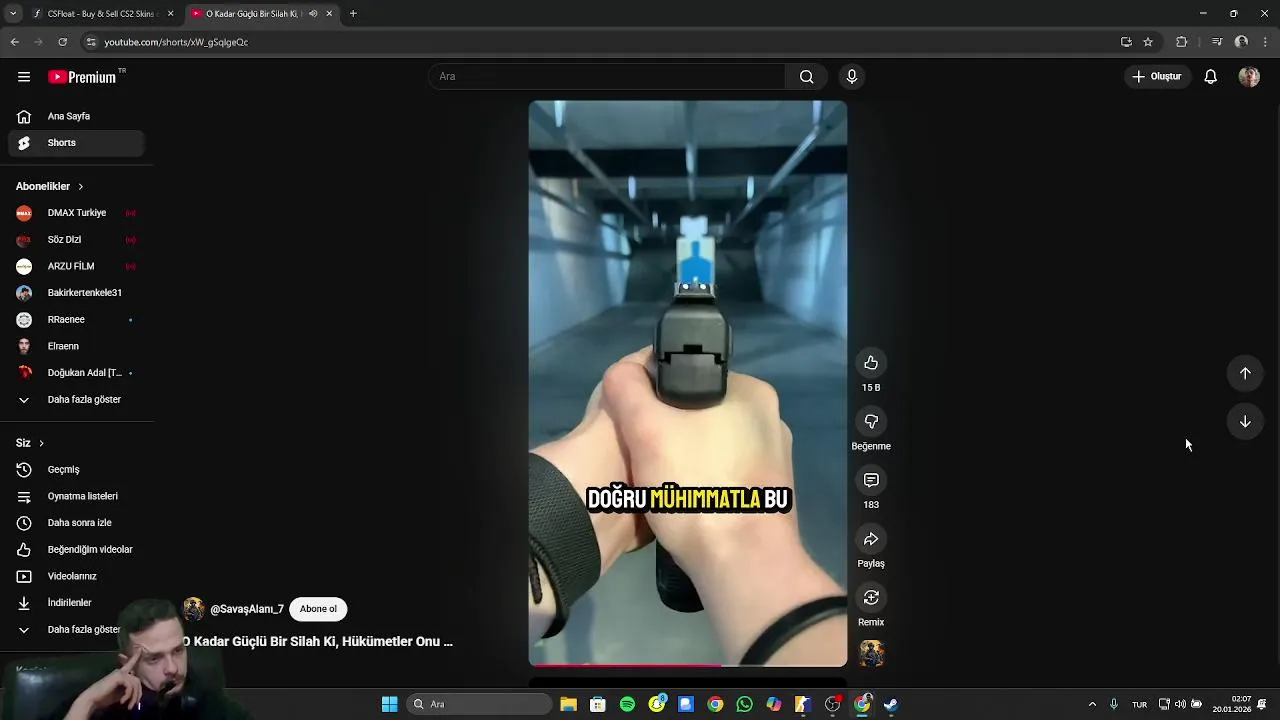Open İndirilenler in the sidebar
This screenshot has height=720, width=1280.
click(x=77, y=603)
